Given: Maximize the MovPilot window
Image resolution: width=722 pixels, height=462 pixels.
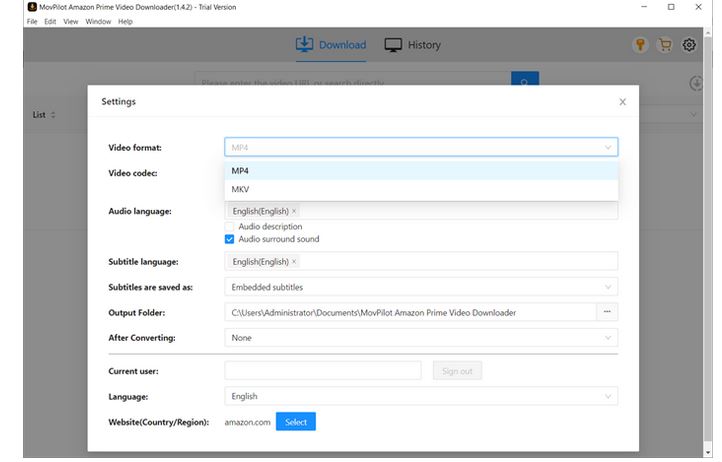Looking at the screenshot, I should tap(671, 7).
